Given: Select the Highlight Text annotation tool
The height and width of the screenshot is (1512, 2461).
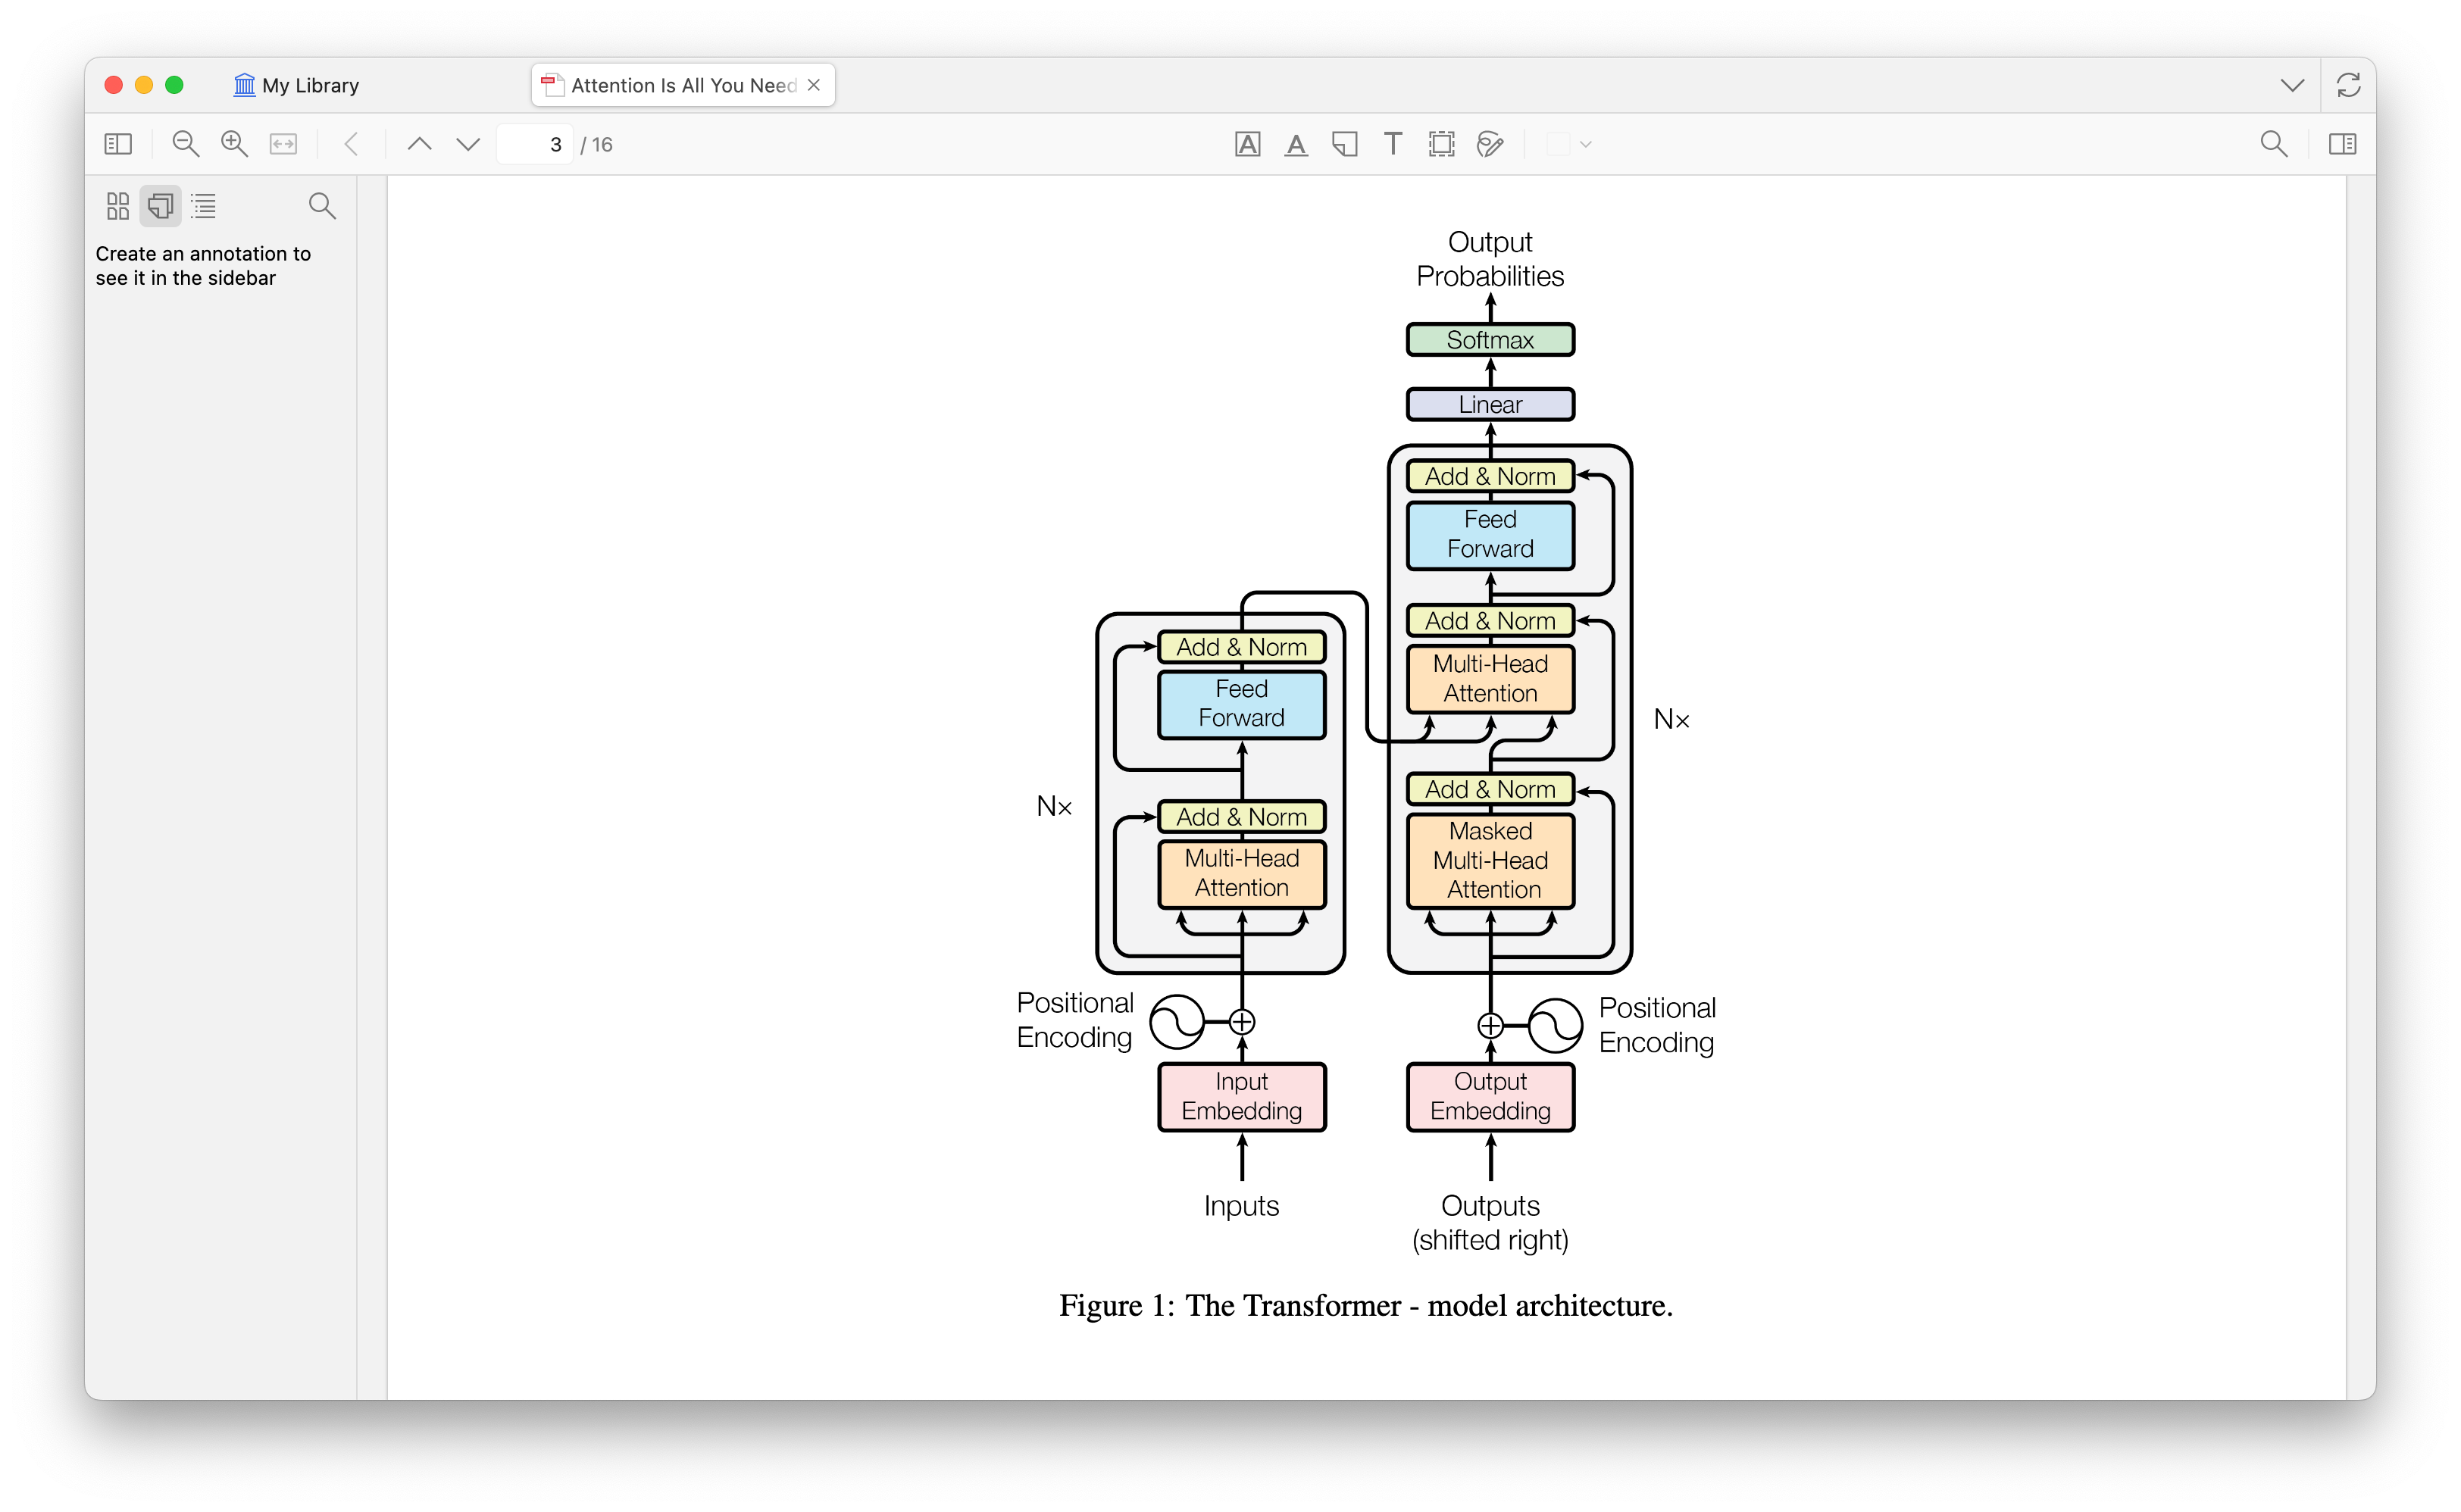Looking at the screenshot, I should click(x=1247, y=144).
